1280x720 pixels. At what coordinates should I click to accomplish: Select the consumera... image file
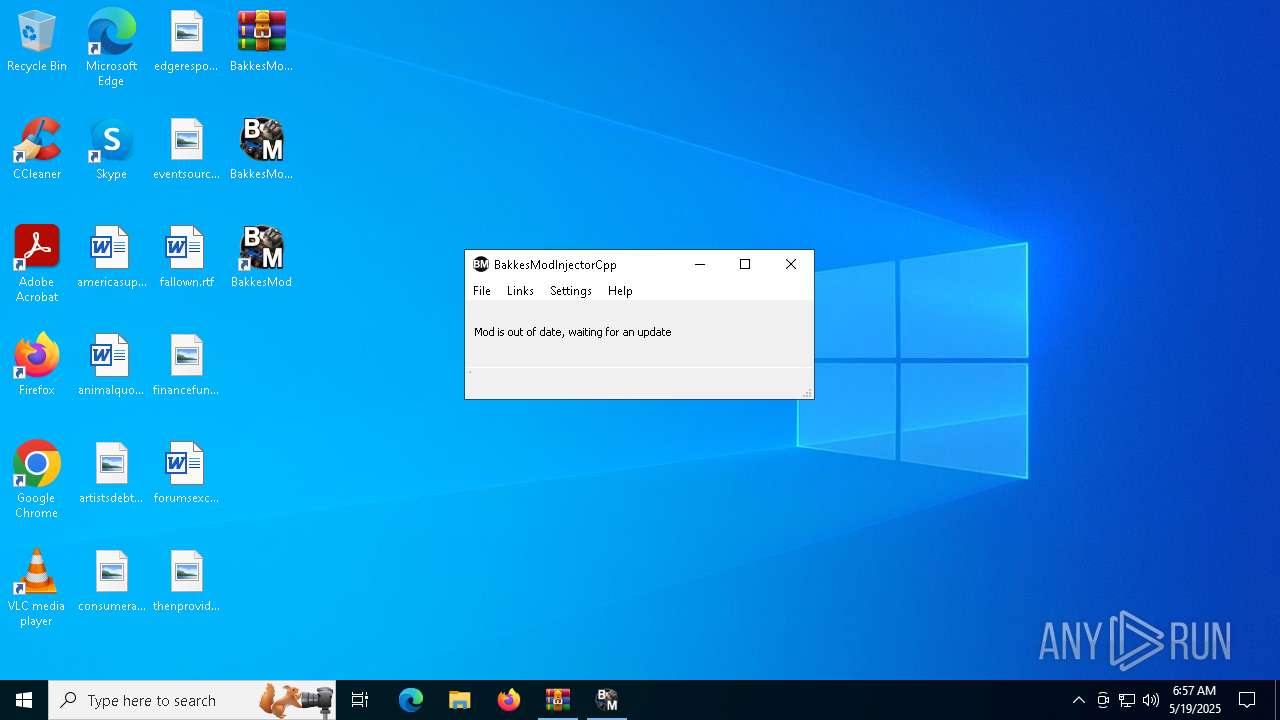pos(111,582)
